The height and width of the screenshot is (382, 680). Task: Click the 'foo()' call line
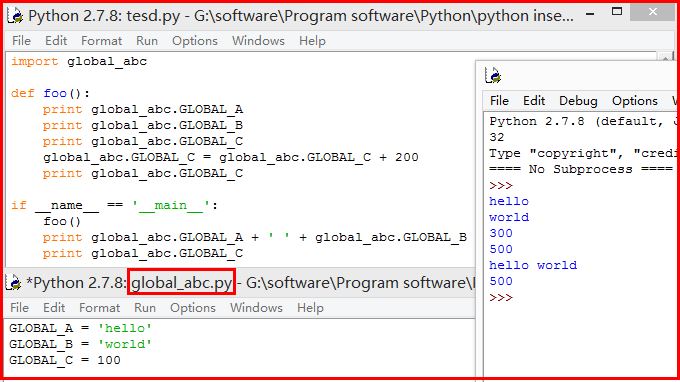pyautogui.click(x=62, y=221)
